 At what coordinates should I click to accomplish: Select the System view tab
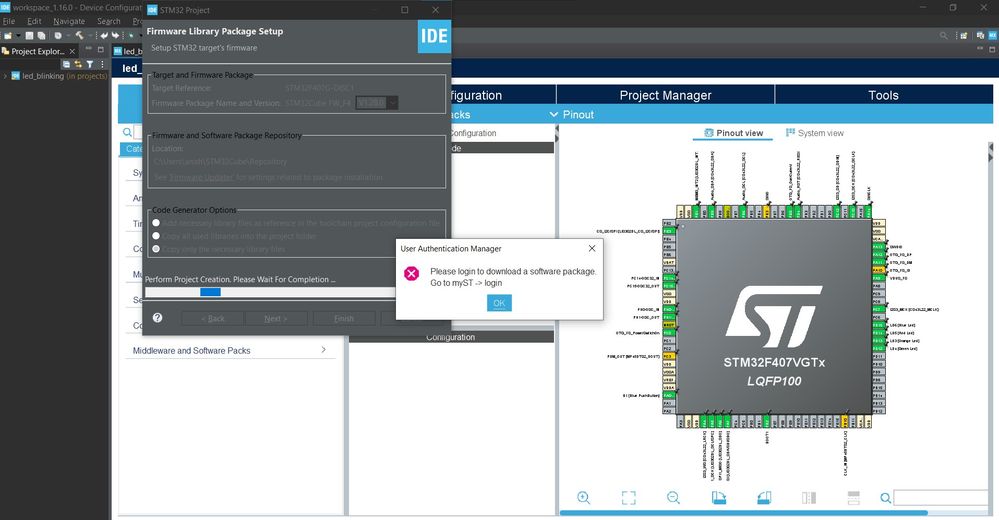pos(815,133)
